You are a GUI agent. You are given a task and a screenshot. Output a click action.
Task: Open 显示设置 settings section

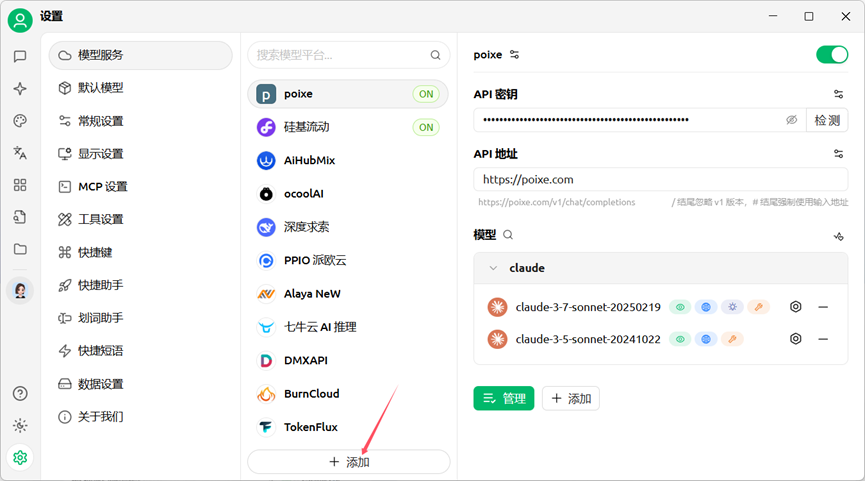point(141,153)
